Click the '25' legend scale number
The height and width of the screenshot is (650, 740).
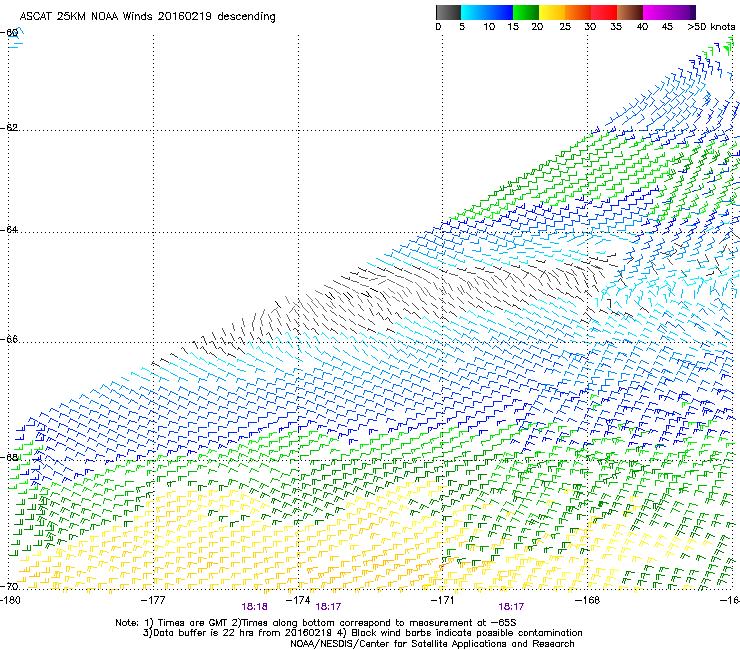[565, 27]
